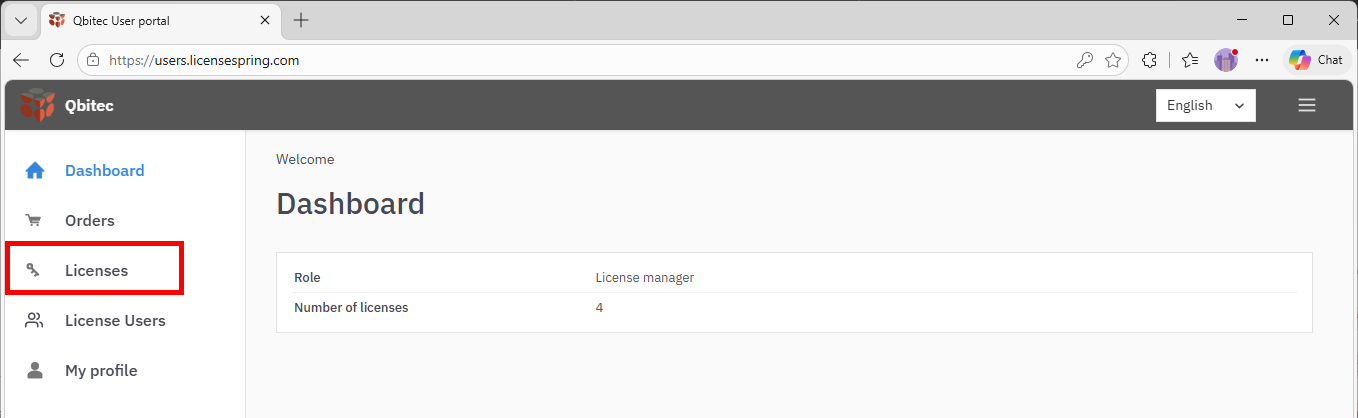Click the License Users people icon
The image size is (1358, 418).
(35, 321)
